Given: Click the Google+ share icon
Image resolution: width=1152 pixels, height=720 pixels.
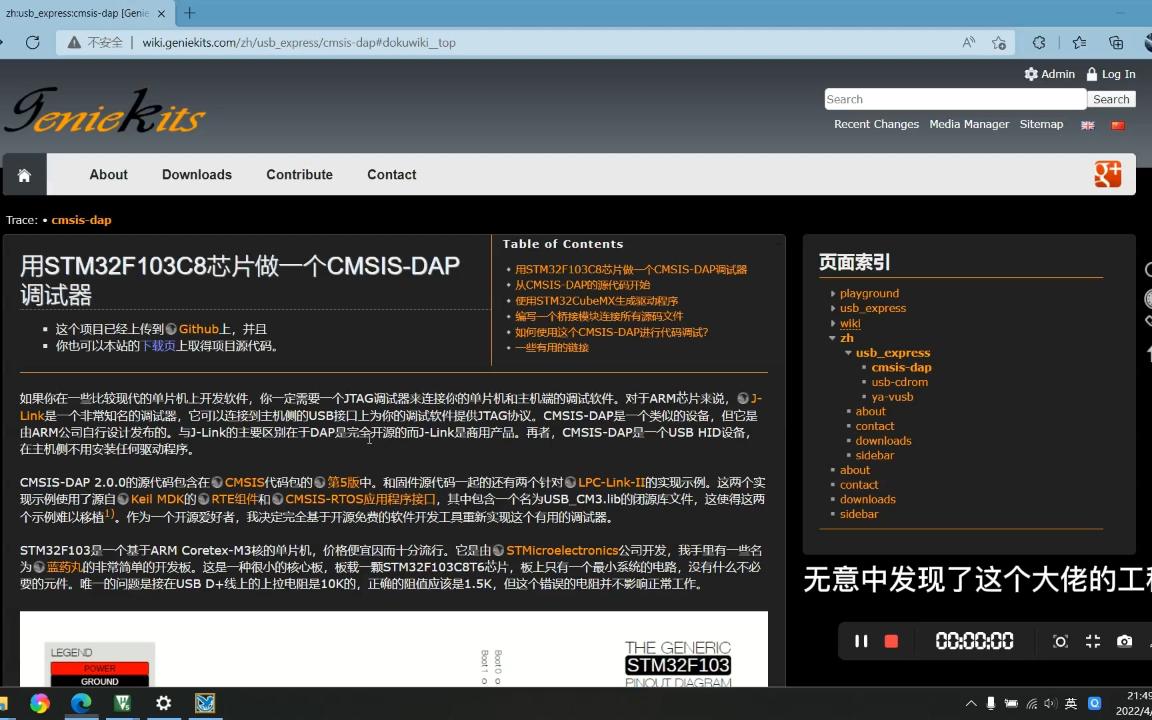Looking at the screenshot, I should coord(1107,174).
